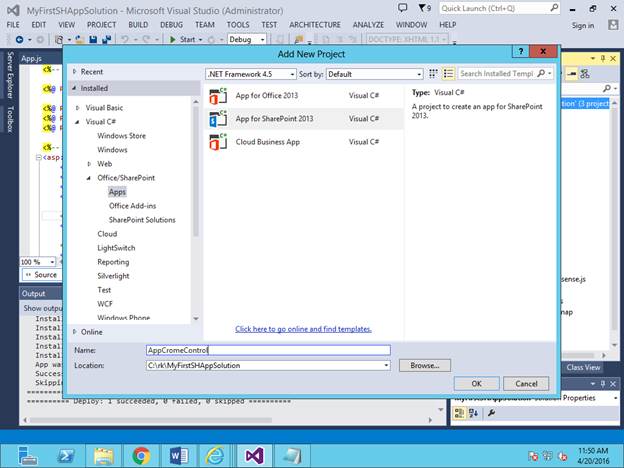Collapse the Visual C# tree node
This screenshot has height=468, width=624.
point(78,122)
